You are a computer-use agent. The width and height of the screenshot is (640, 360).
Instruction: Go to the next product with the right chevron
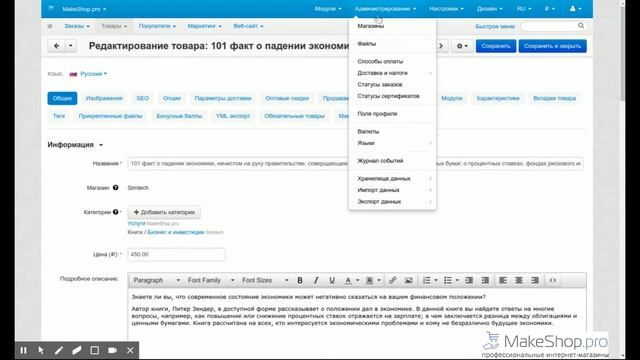441,46
